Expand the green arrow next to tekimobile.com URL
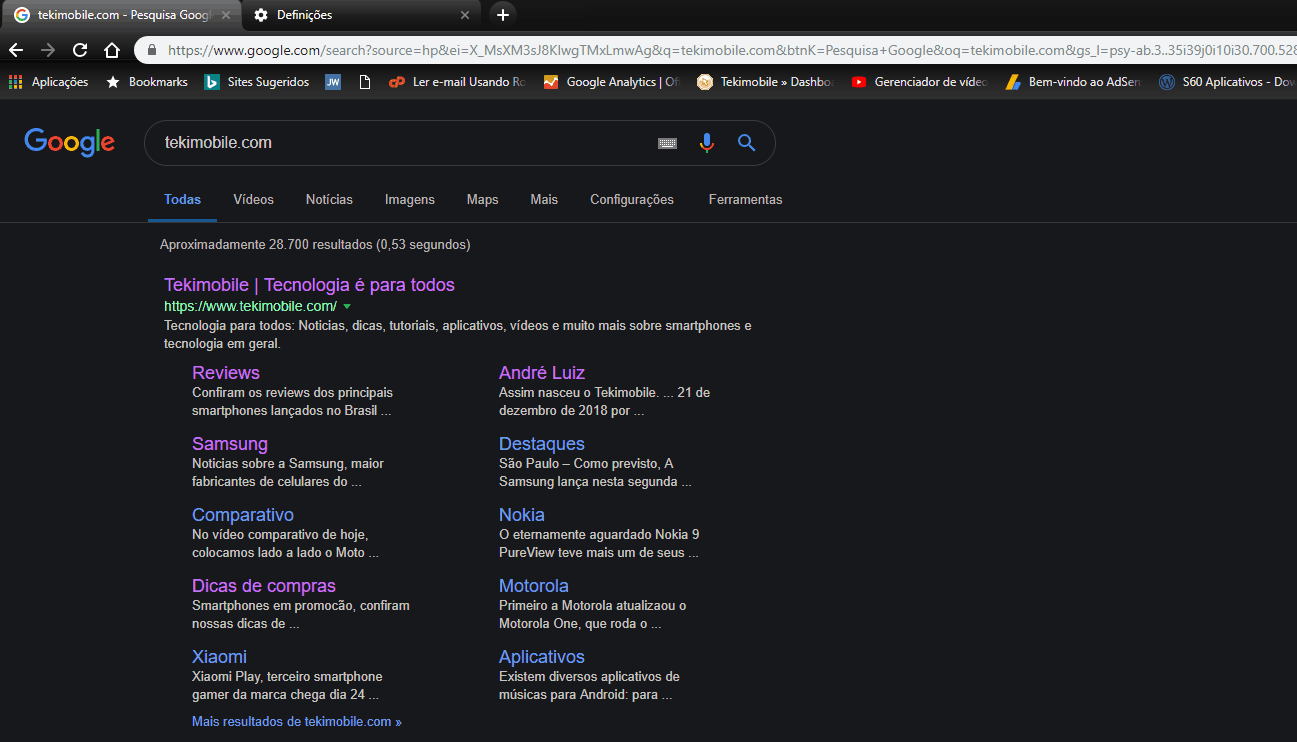The image size is (1297, 742). (347, 306)
